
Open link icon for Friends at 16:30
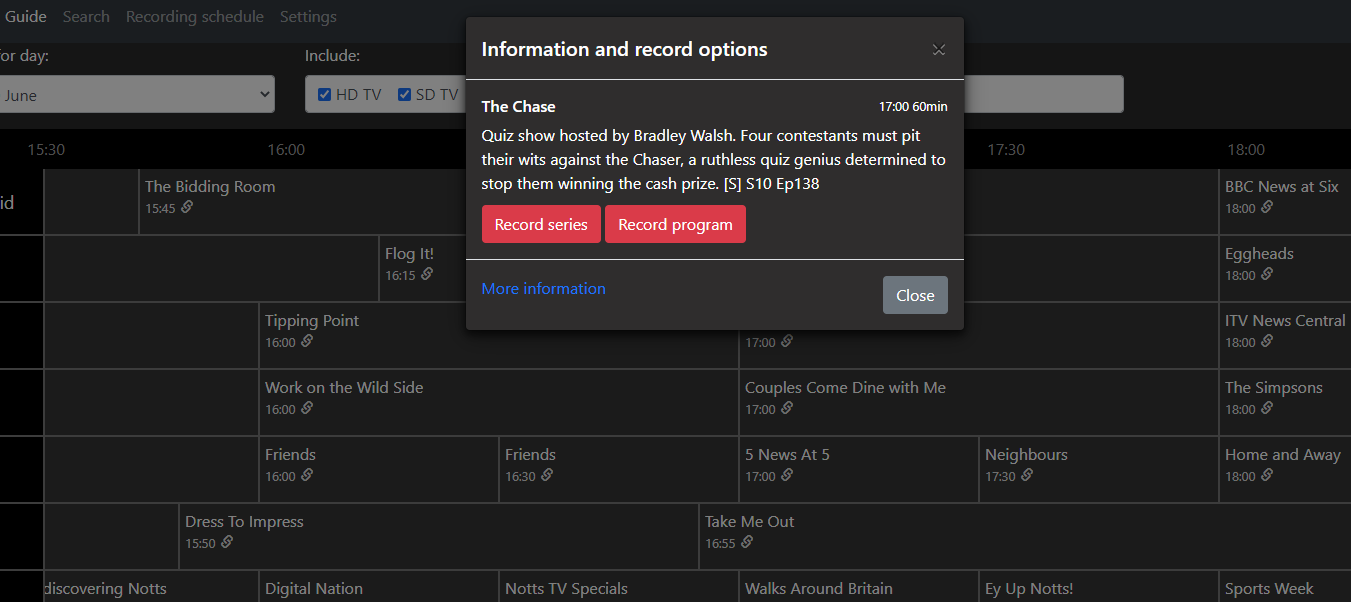(547, 476)
